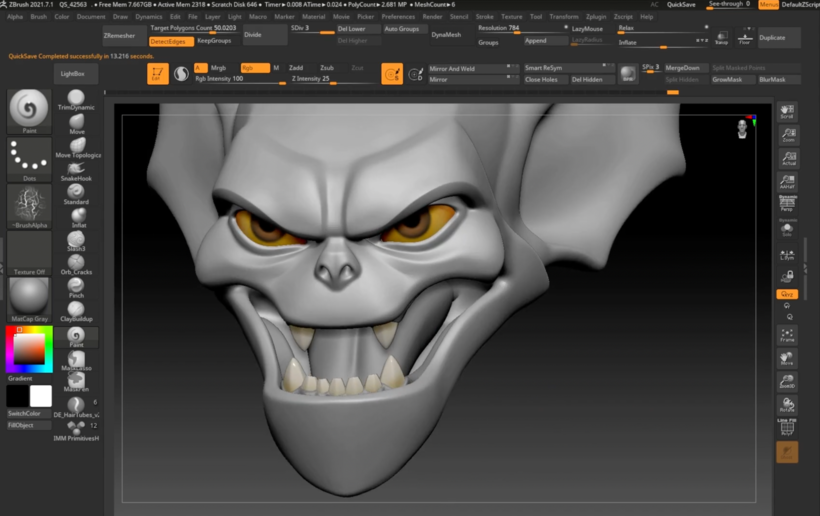Adjust the Rgb Intensity slider
820x516 pixels.
(x=240, y=79)
